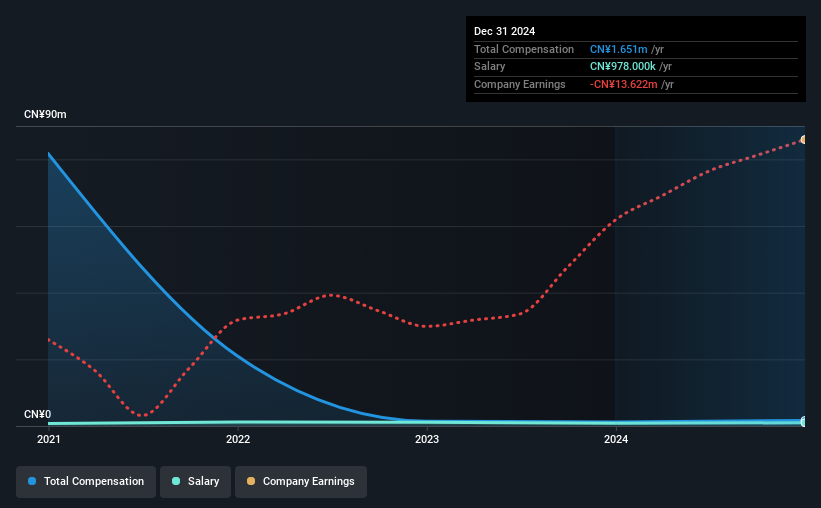
Task: Click the -CN¥13.622m company earnings value
Action: [x=624, y=84]
